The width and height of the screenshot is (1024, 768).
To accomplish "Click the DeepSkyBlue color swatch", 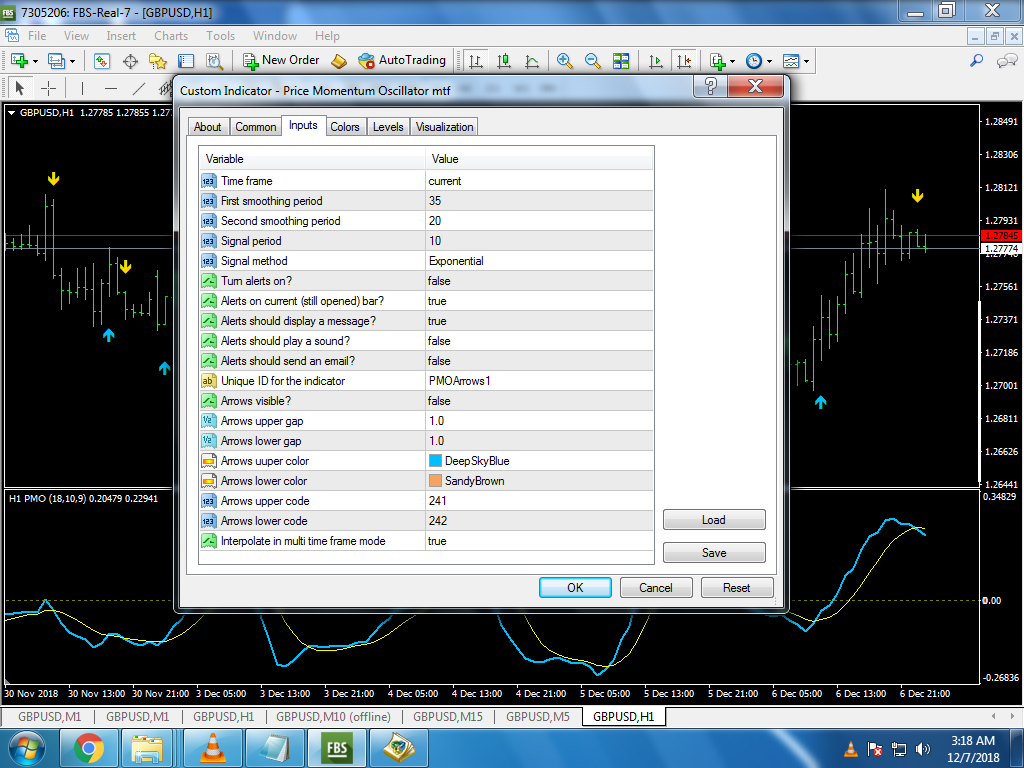I will pyautogui.click(x=435, y=461).
